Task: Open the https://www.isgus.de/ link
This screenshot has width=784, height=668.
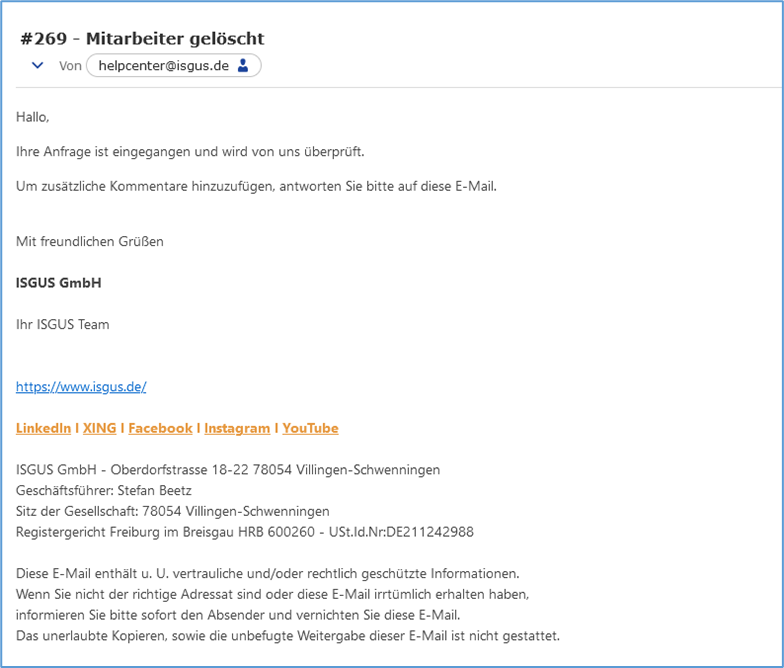Action: pos(81,386)
